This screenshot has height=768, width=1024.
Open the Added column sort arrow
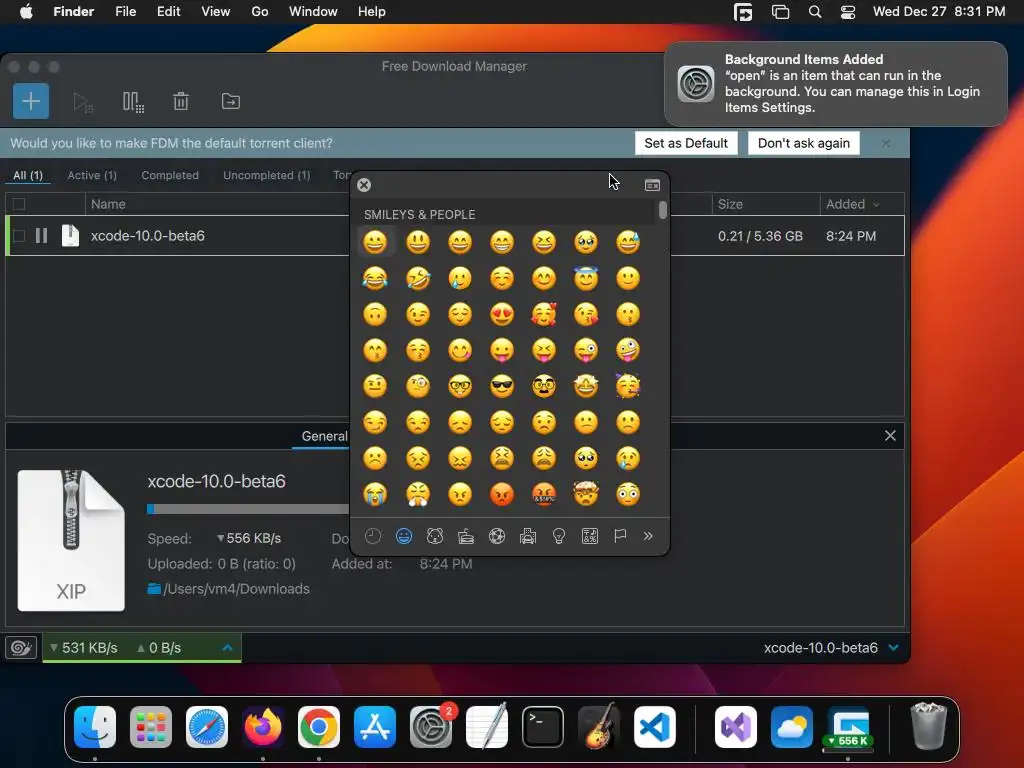[876, 205]
